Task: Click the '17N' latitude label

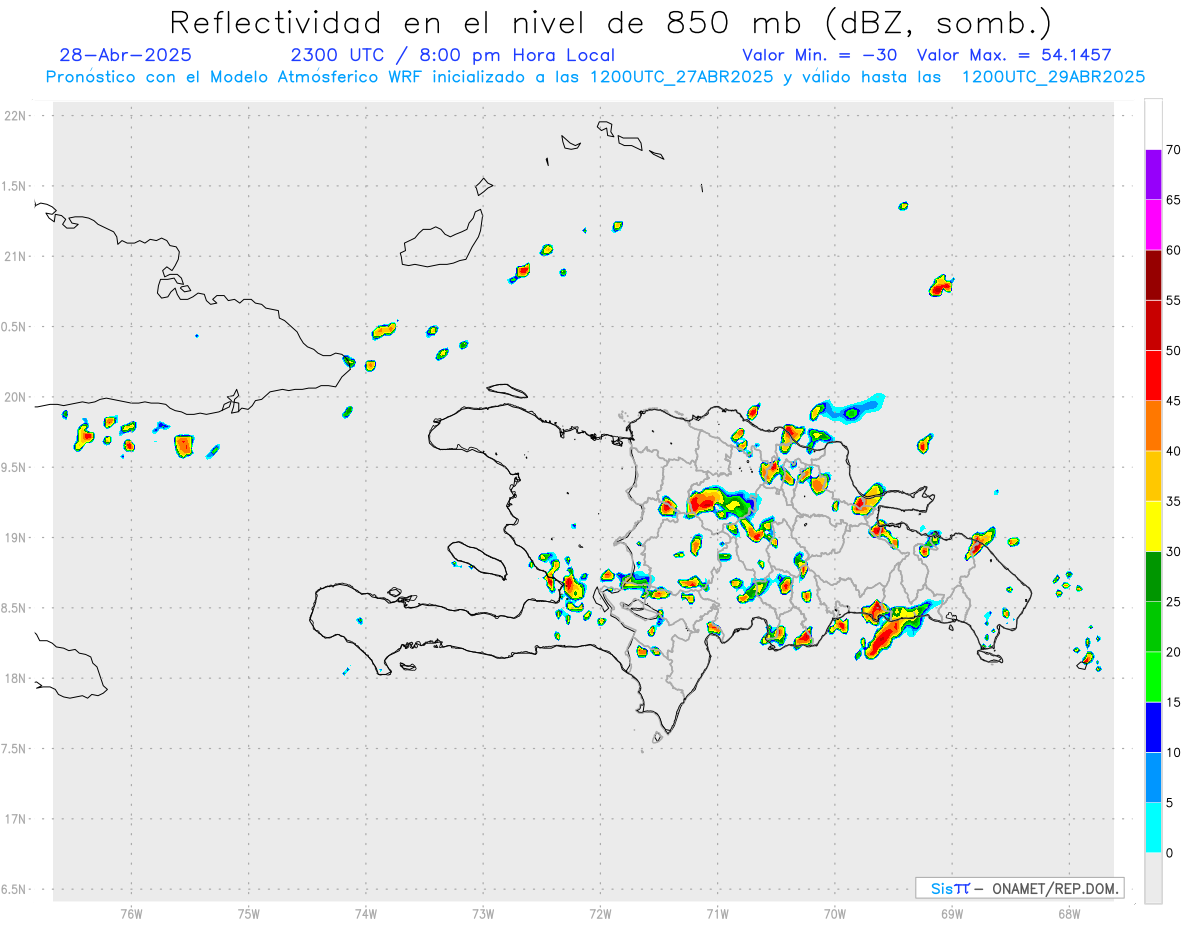Action: tap(16, 819)
